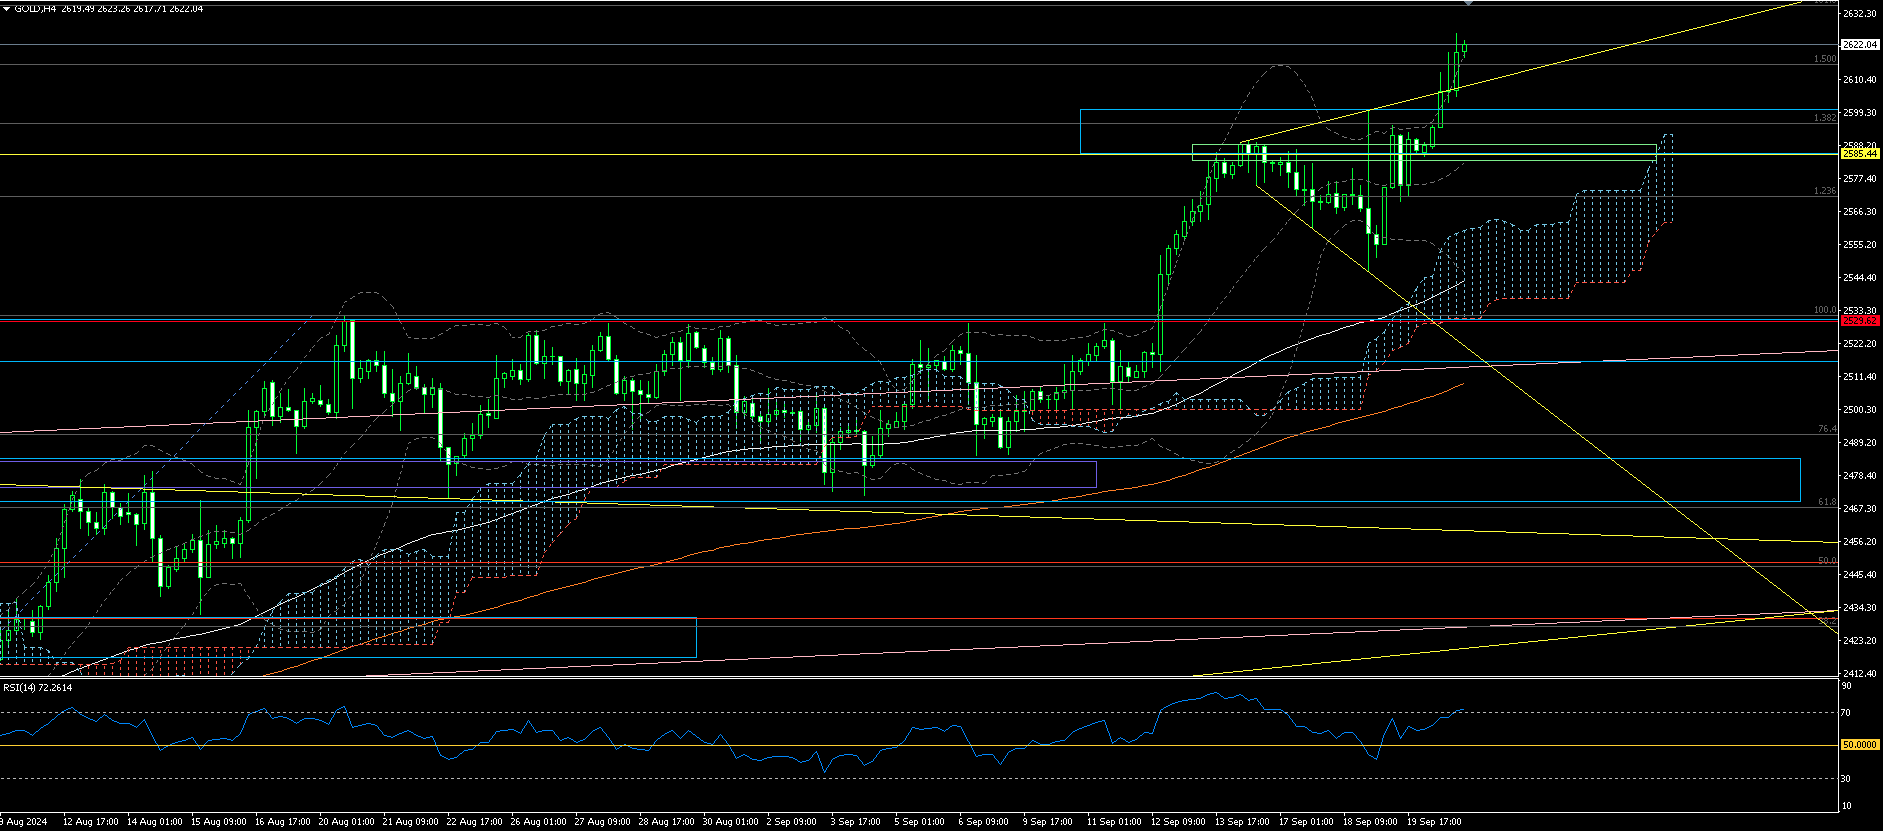Select the Fibonacci 1.382 level label
This screenshot has height=831, width=1883.
pos(1825,118)
